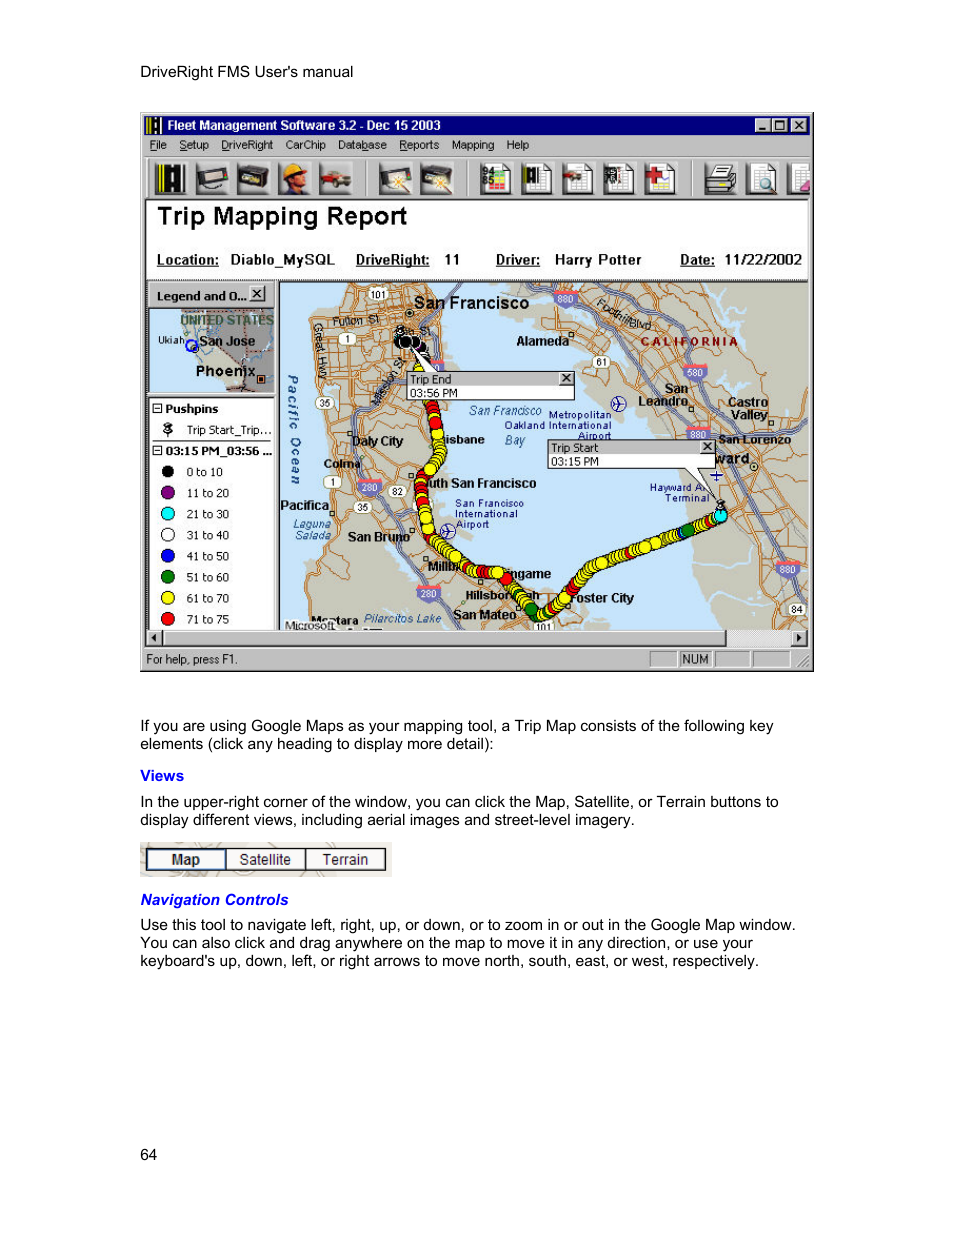
Task: Open the Setup menu
Action: coord(194,145)
